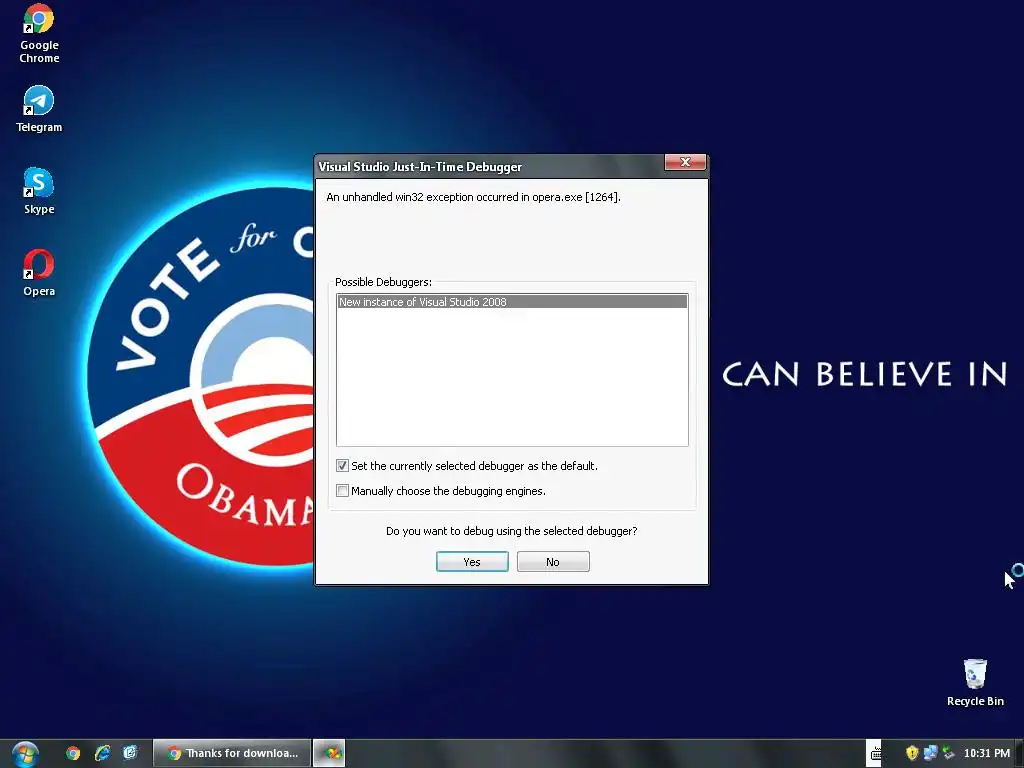The image size is (1024, 768).
Task: Open Skype desktop shortcut
Action: point(39,191)
